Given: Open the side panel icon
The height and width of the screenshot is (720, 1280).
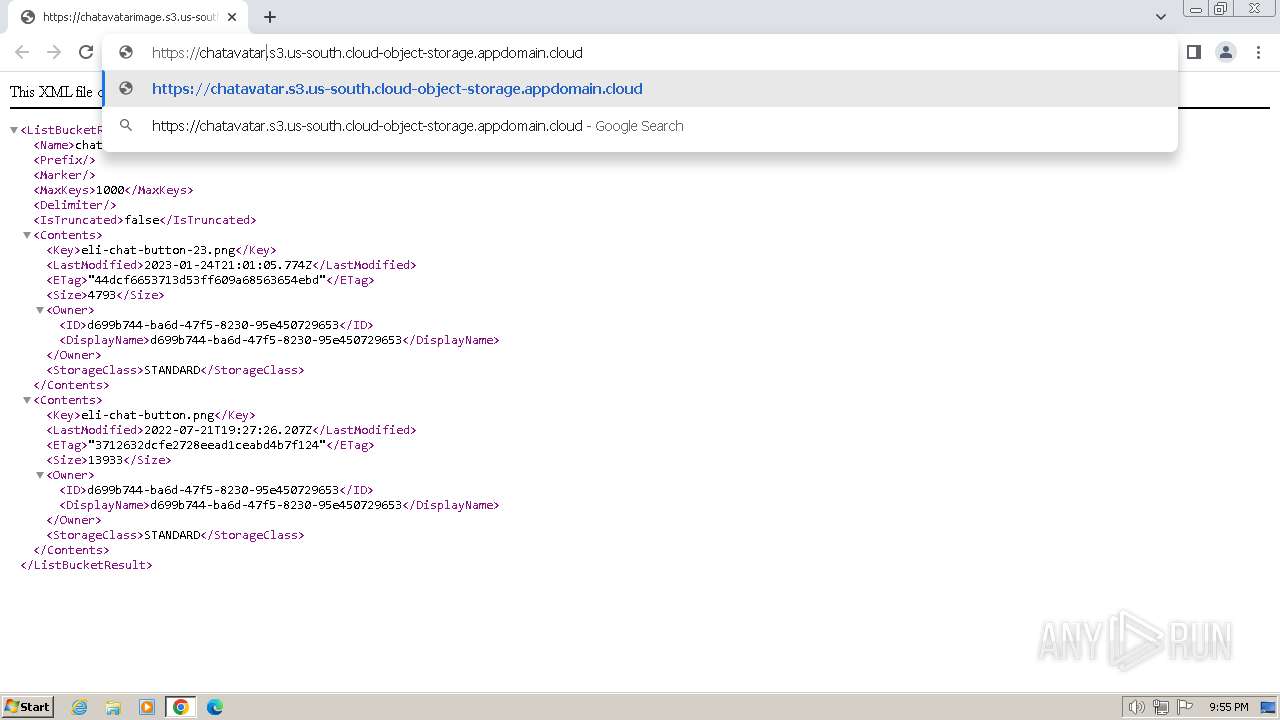Looking at the screenshot, I should click(1193, 52).
